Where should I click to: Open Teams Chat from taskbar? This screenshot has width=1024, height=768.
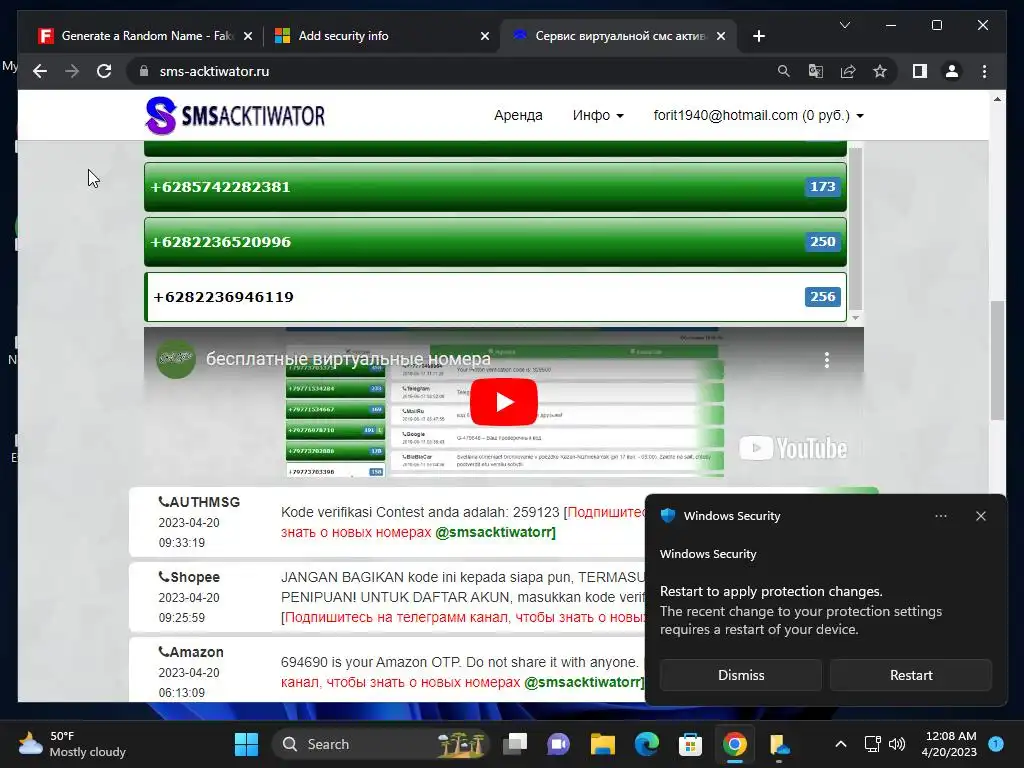(558, 744)
